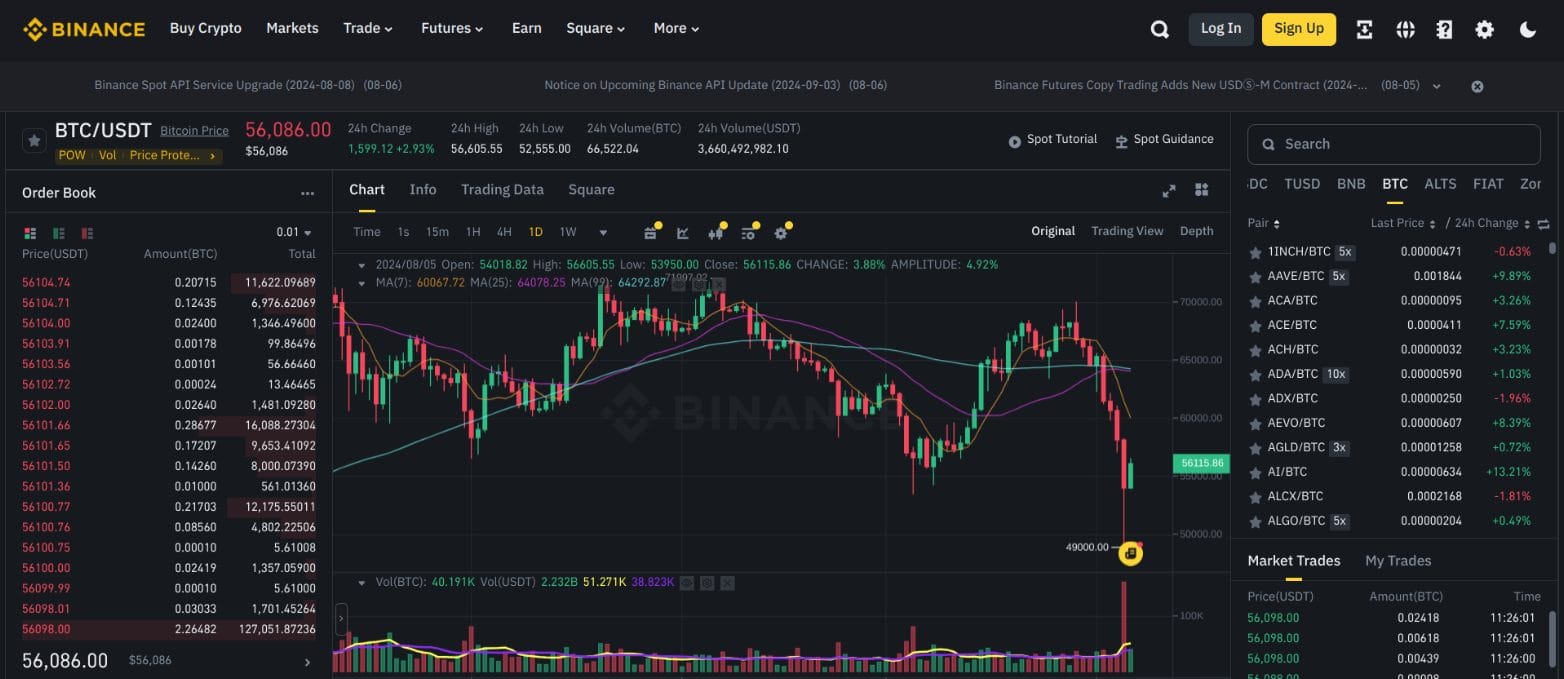The image size is (1564, 679).
Task: Favorite the BTC/USDT pair star
Action: click(x=34, y=140)
